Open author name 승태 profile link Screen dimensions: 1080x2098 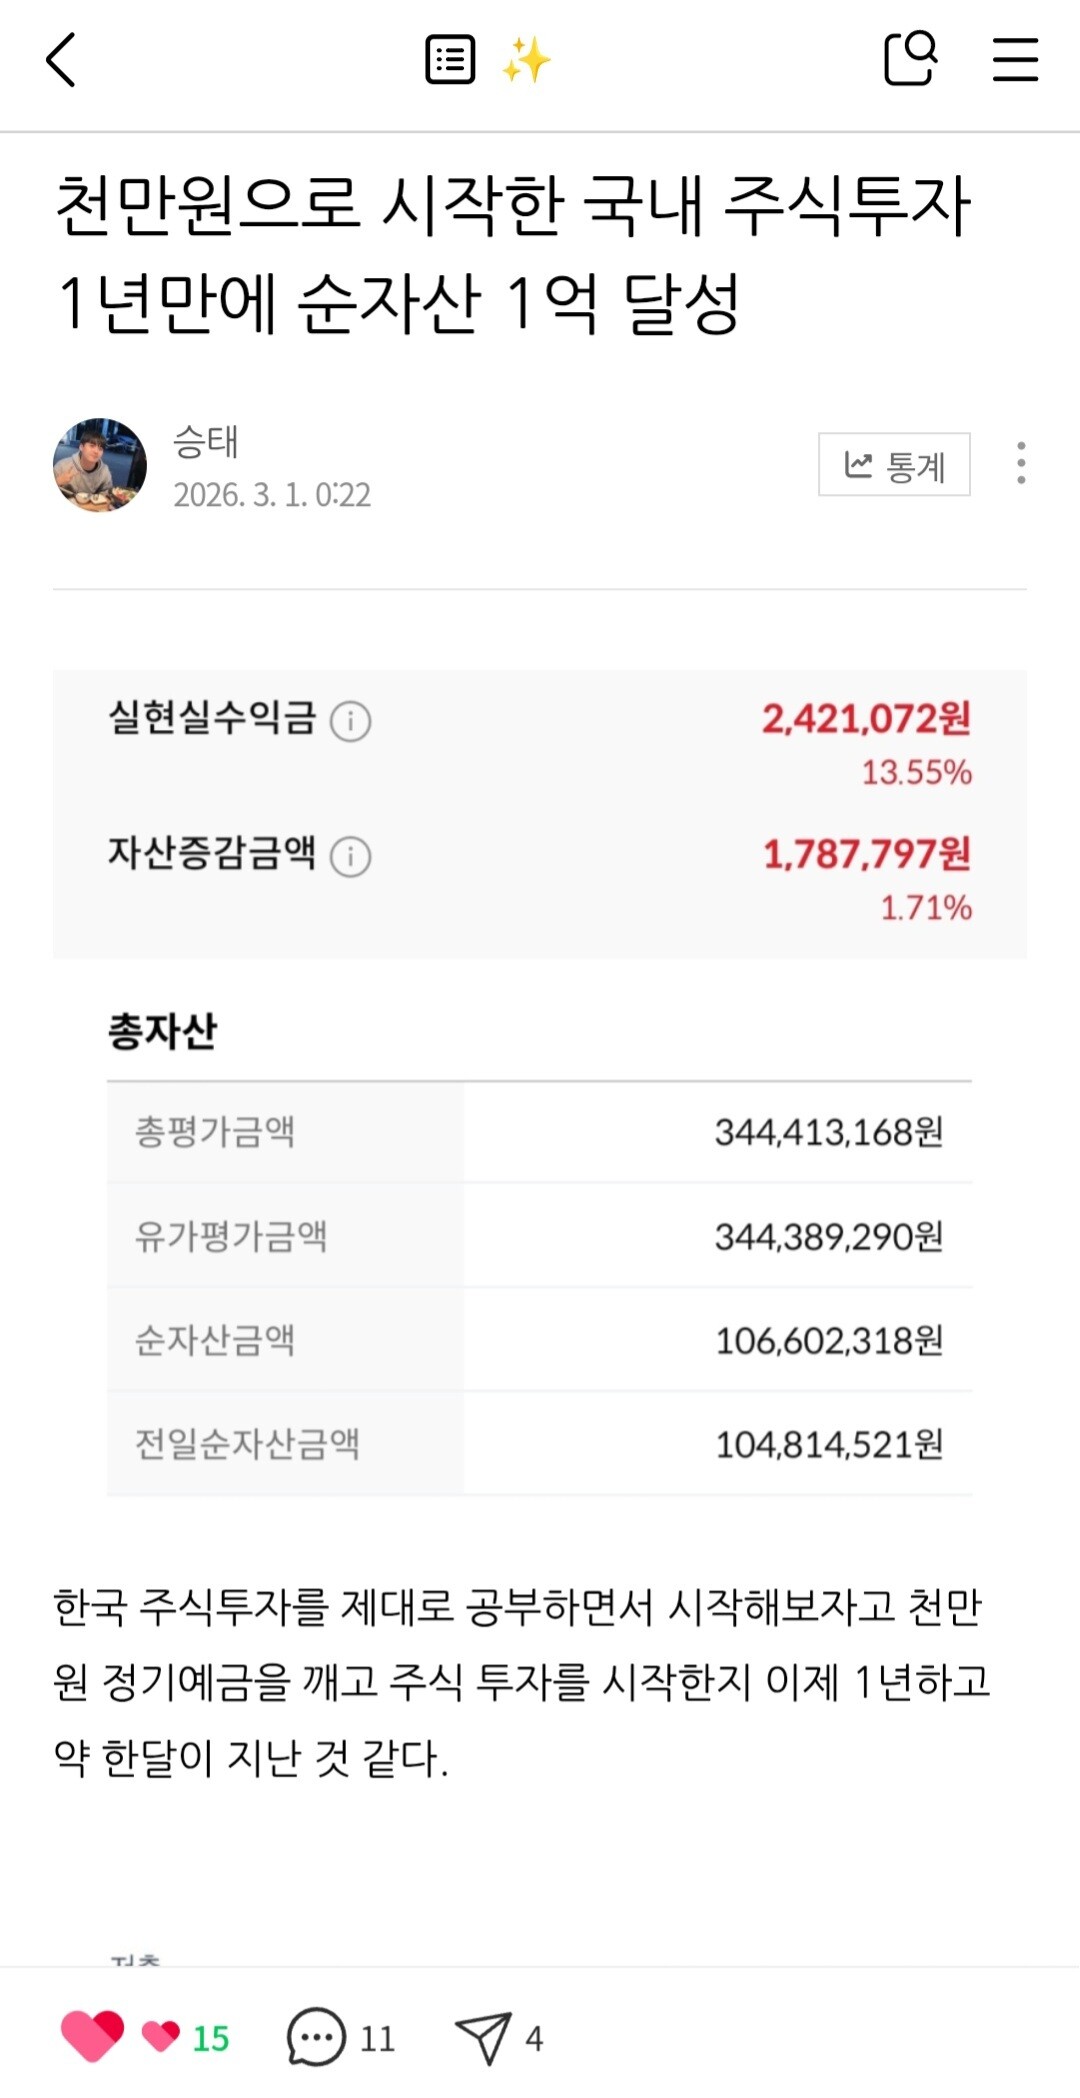pos(205,441)
